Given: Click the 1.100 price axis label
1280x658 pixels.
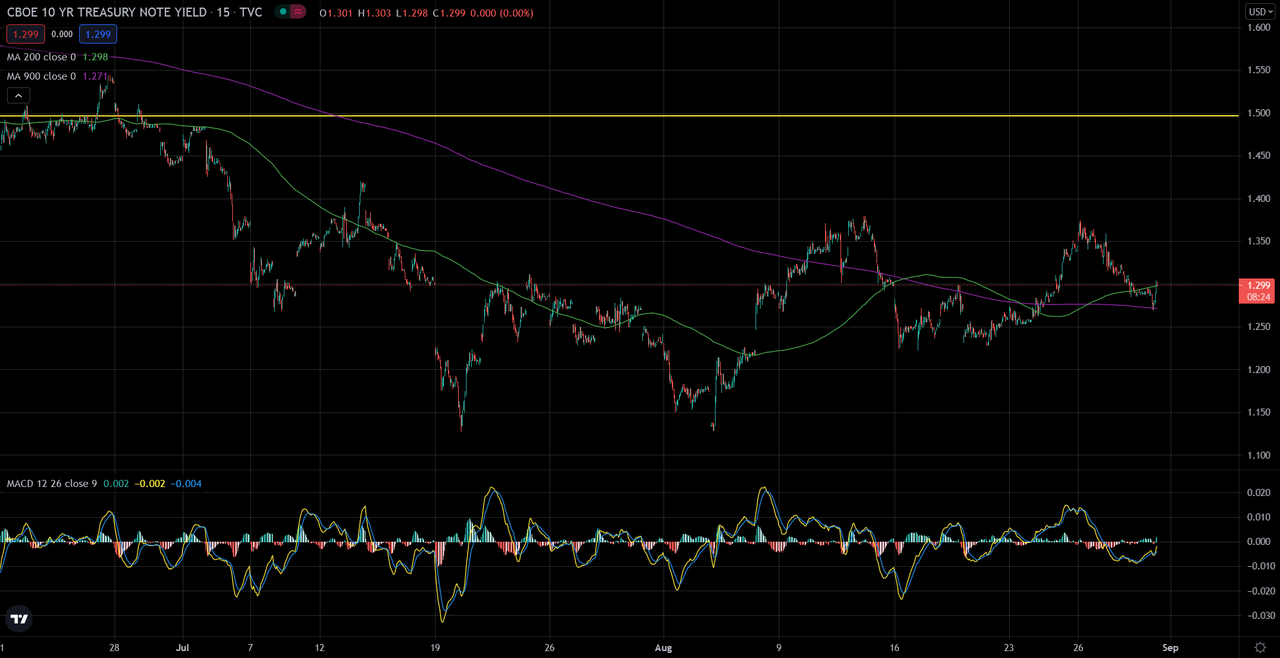Looking at the screenshot, I should coord(1259,456).
